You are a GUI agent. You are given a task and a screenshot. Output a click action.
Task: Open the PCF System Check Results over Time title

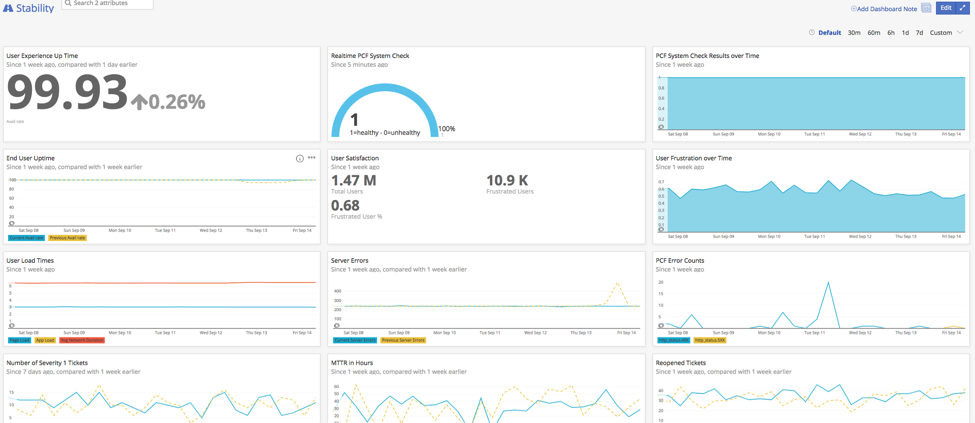[708, 55]
